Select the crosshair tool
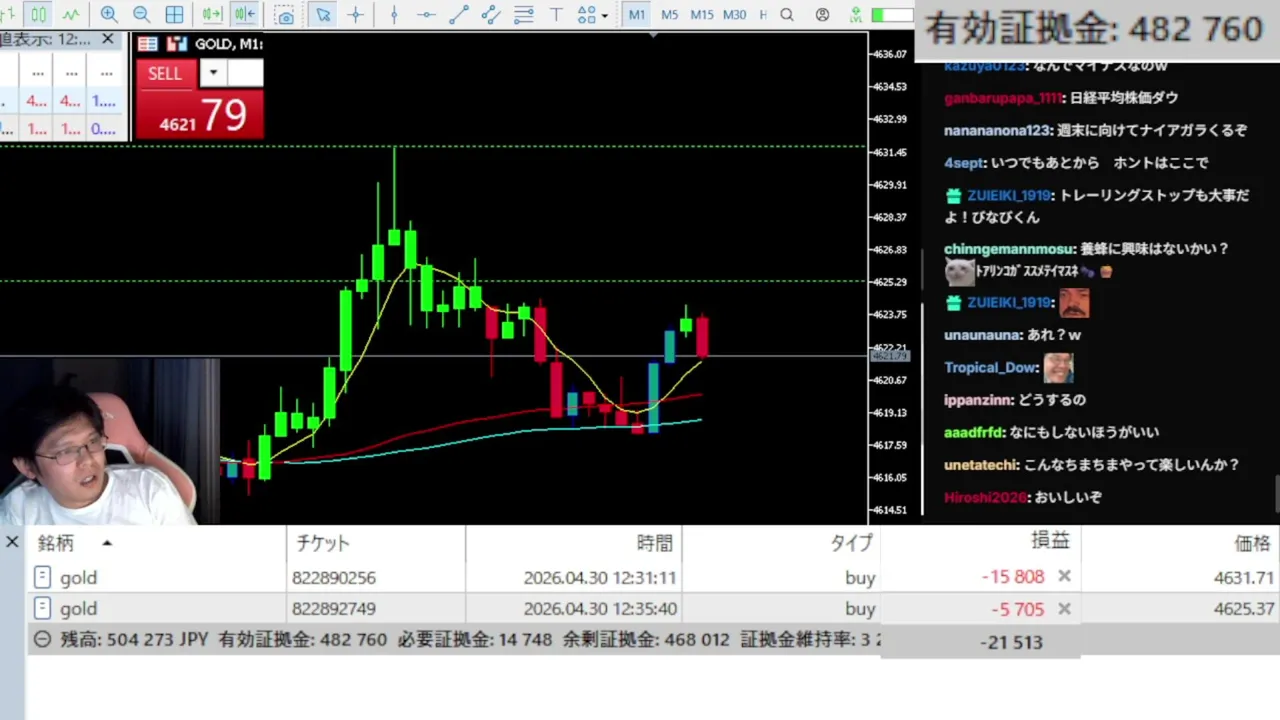This screenshot has height=720, width=1280. 355,14
